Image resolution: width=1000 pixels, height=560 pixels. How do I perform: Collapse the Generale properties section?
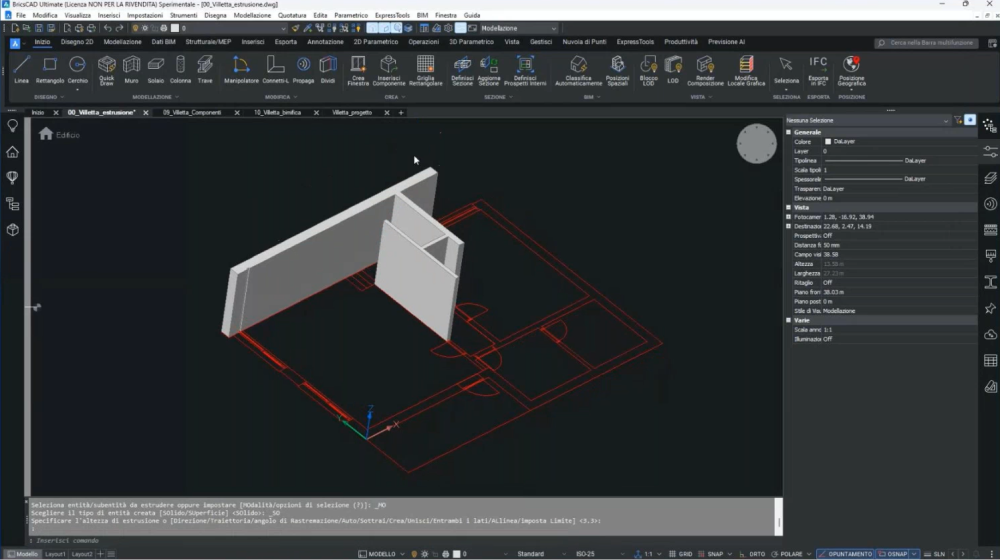tap(788, 132)
